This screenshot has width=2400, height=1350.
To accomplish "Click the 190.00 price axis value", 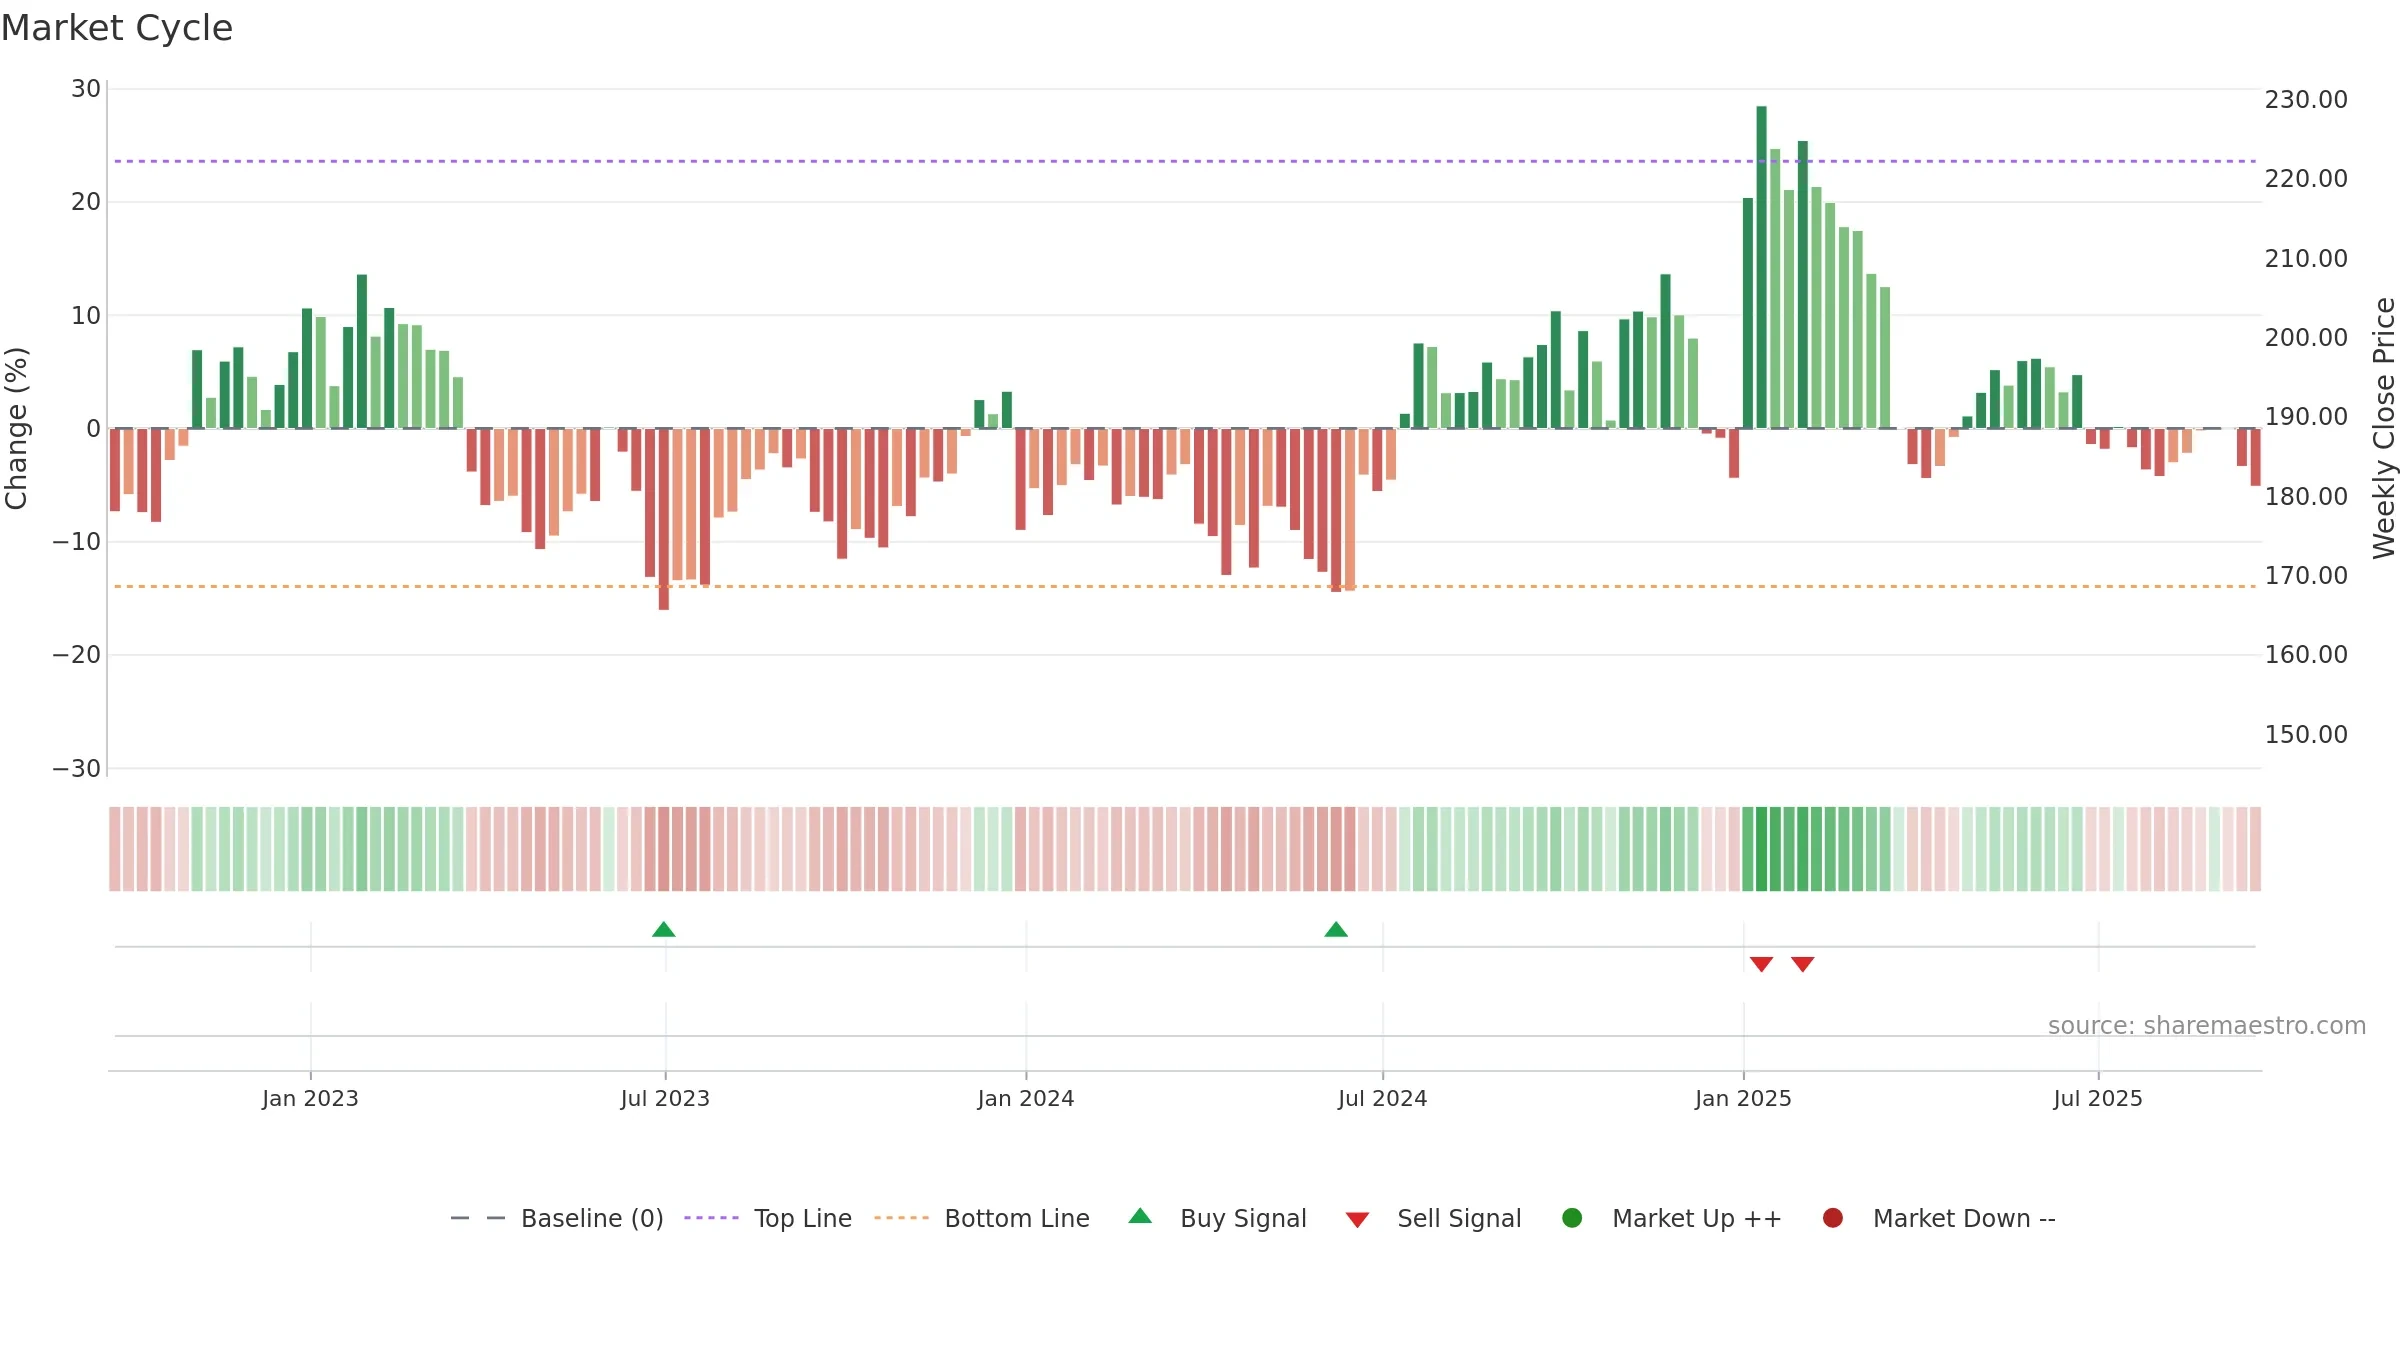I will pyautogui.click(x=2306, y=417).
